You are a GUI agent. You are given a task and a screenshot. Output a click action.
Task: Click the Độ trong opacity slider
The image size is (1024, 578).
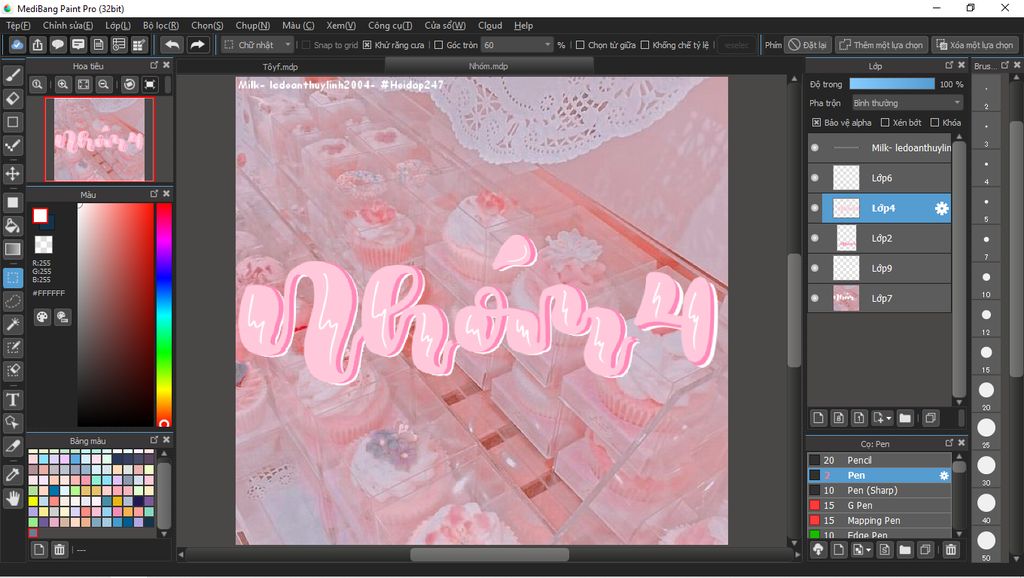tap(892, 84)
